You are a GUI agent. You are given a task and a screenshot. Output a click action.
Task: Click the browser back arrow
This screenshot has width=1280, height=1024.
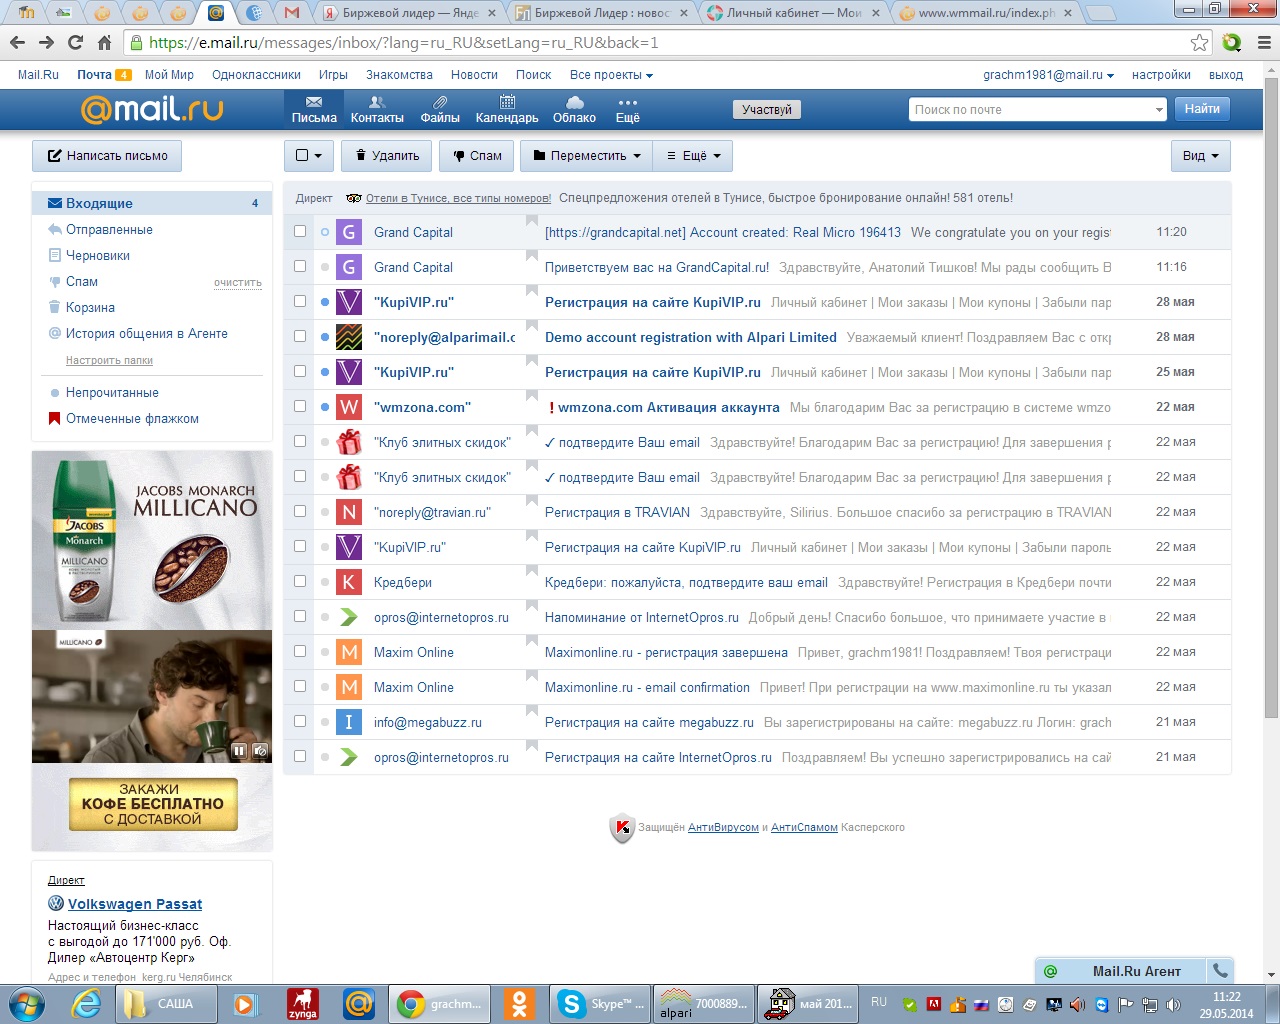17,43
